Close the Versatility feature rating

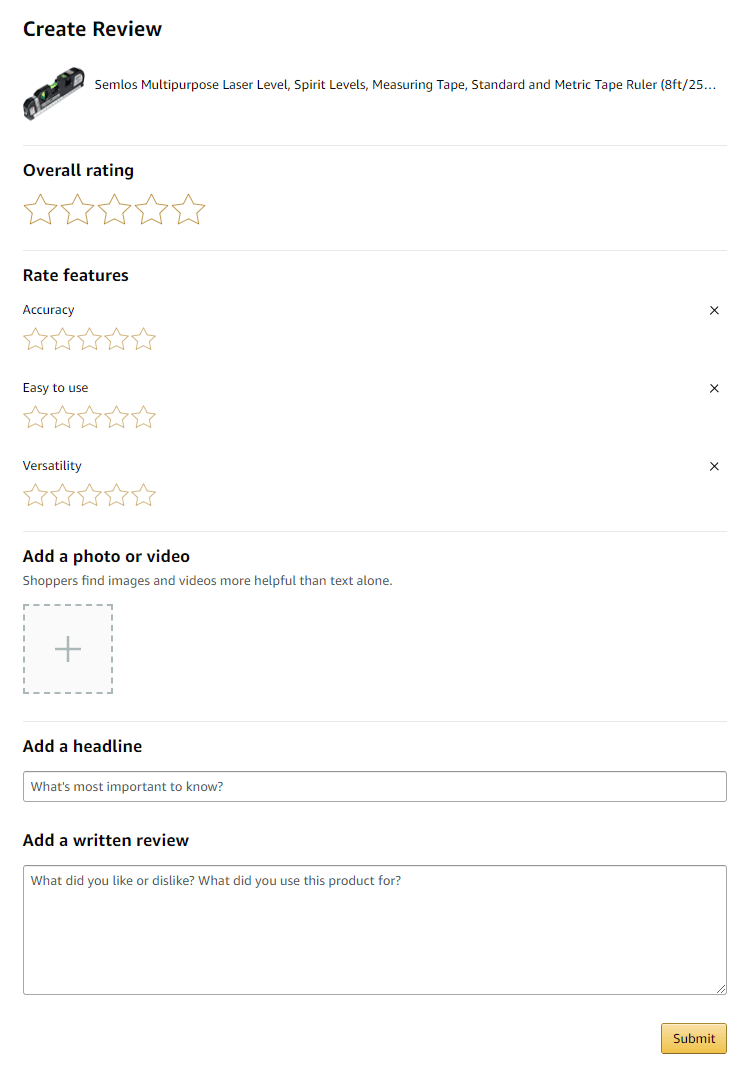coord(714,466)
